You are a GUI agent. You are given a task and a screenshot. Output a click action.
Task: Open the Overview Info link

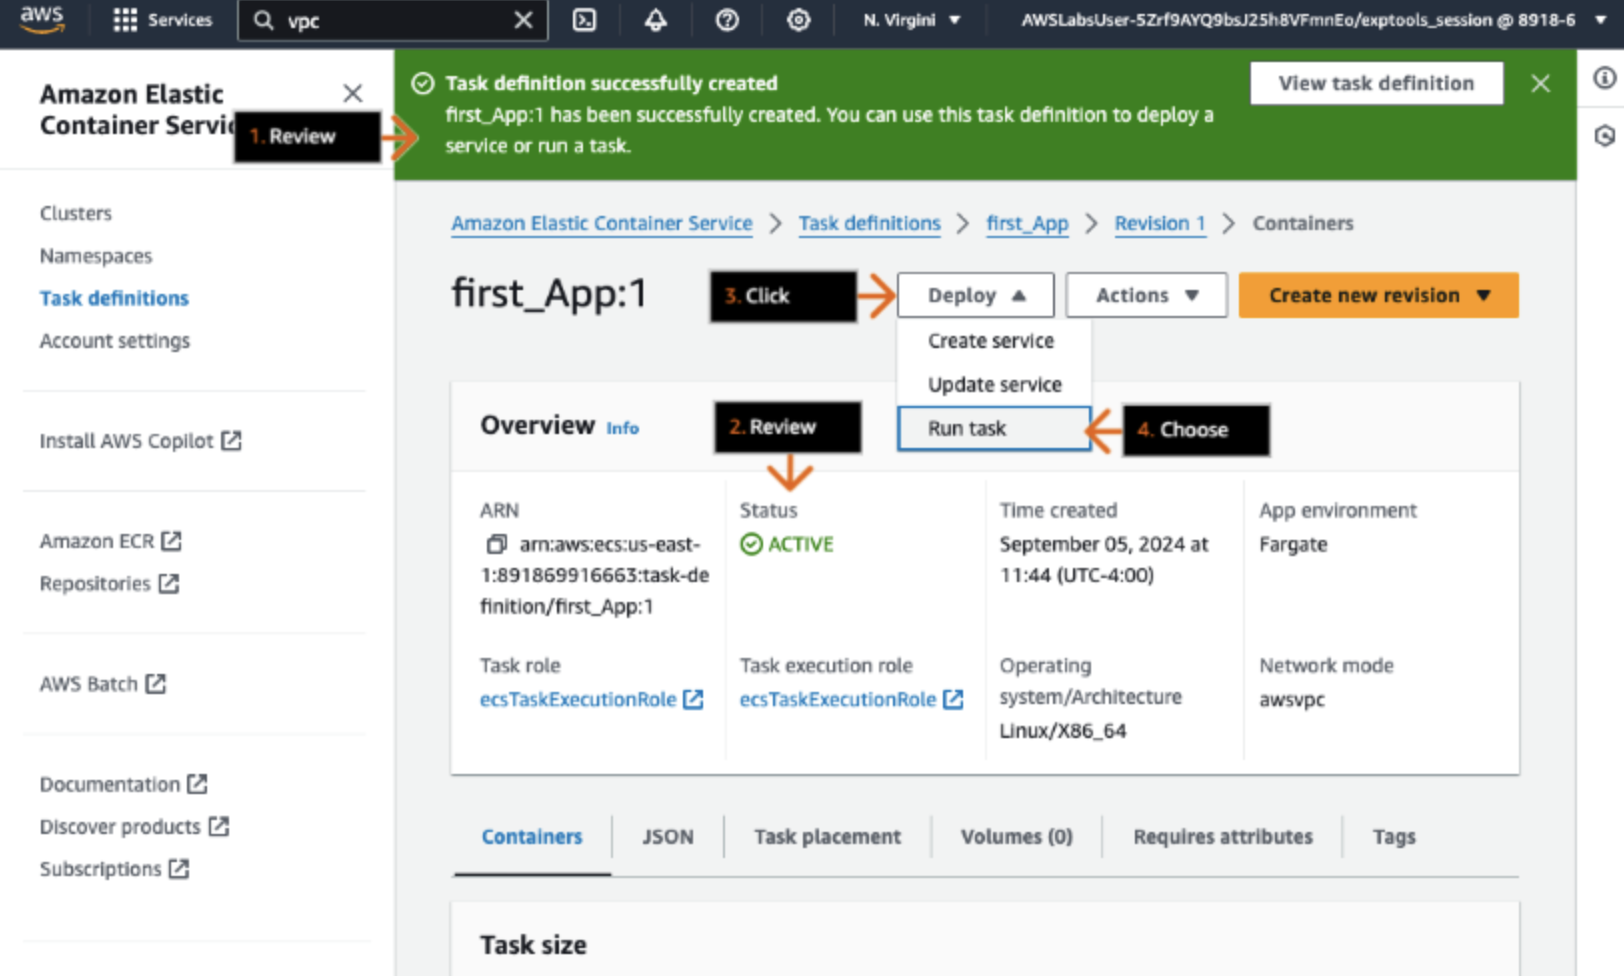pyautogui.click(x=622, y=428)
